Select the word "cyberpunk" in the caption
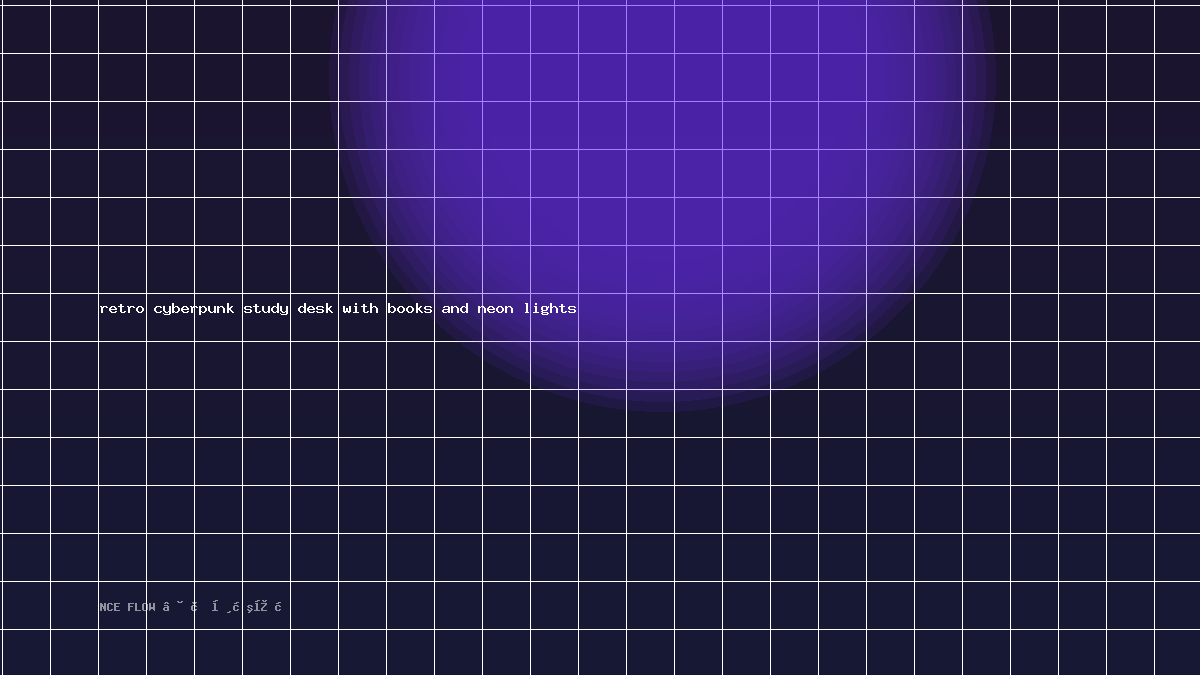The image size is (1200, 675). coord(194,309)
